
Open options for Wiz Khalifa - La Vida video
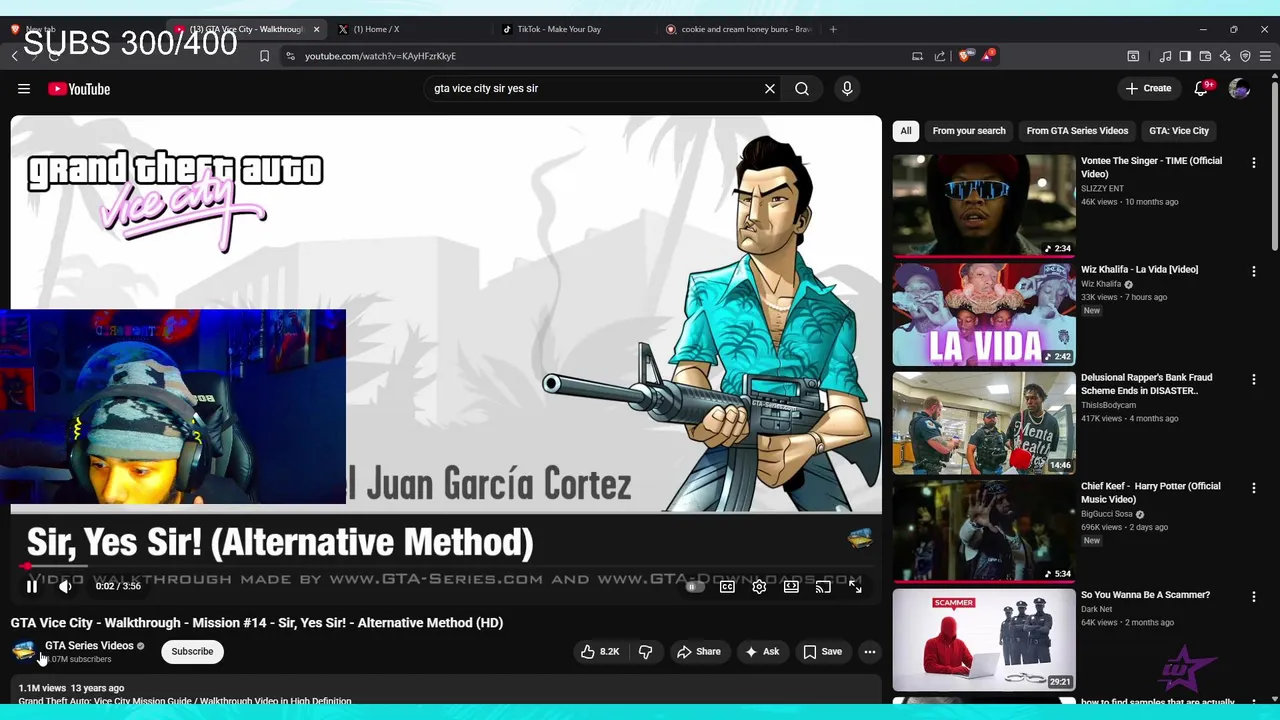(1254, 271)
